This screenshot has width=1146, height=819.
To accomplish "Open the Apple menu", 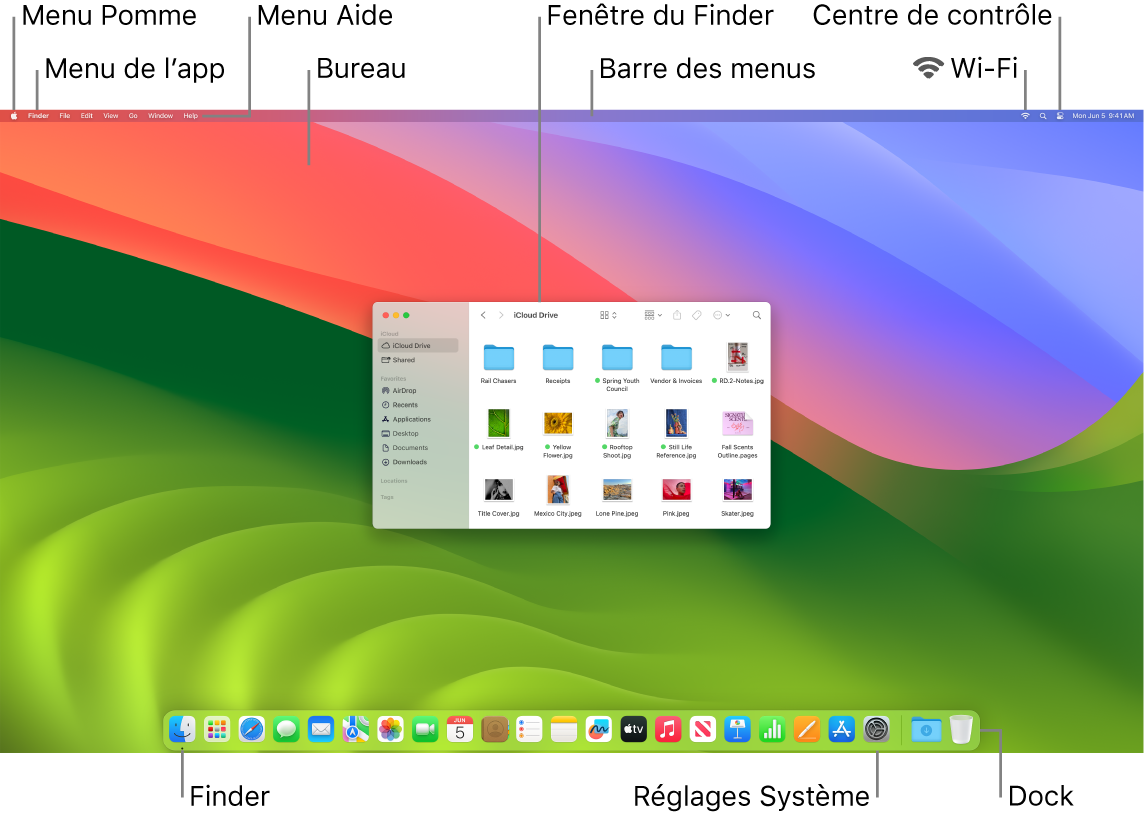I will click(13, 115).
